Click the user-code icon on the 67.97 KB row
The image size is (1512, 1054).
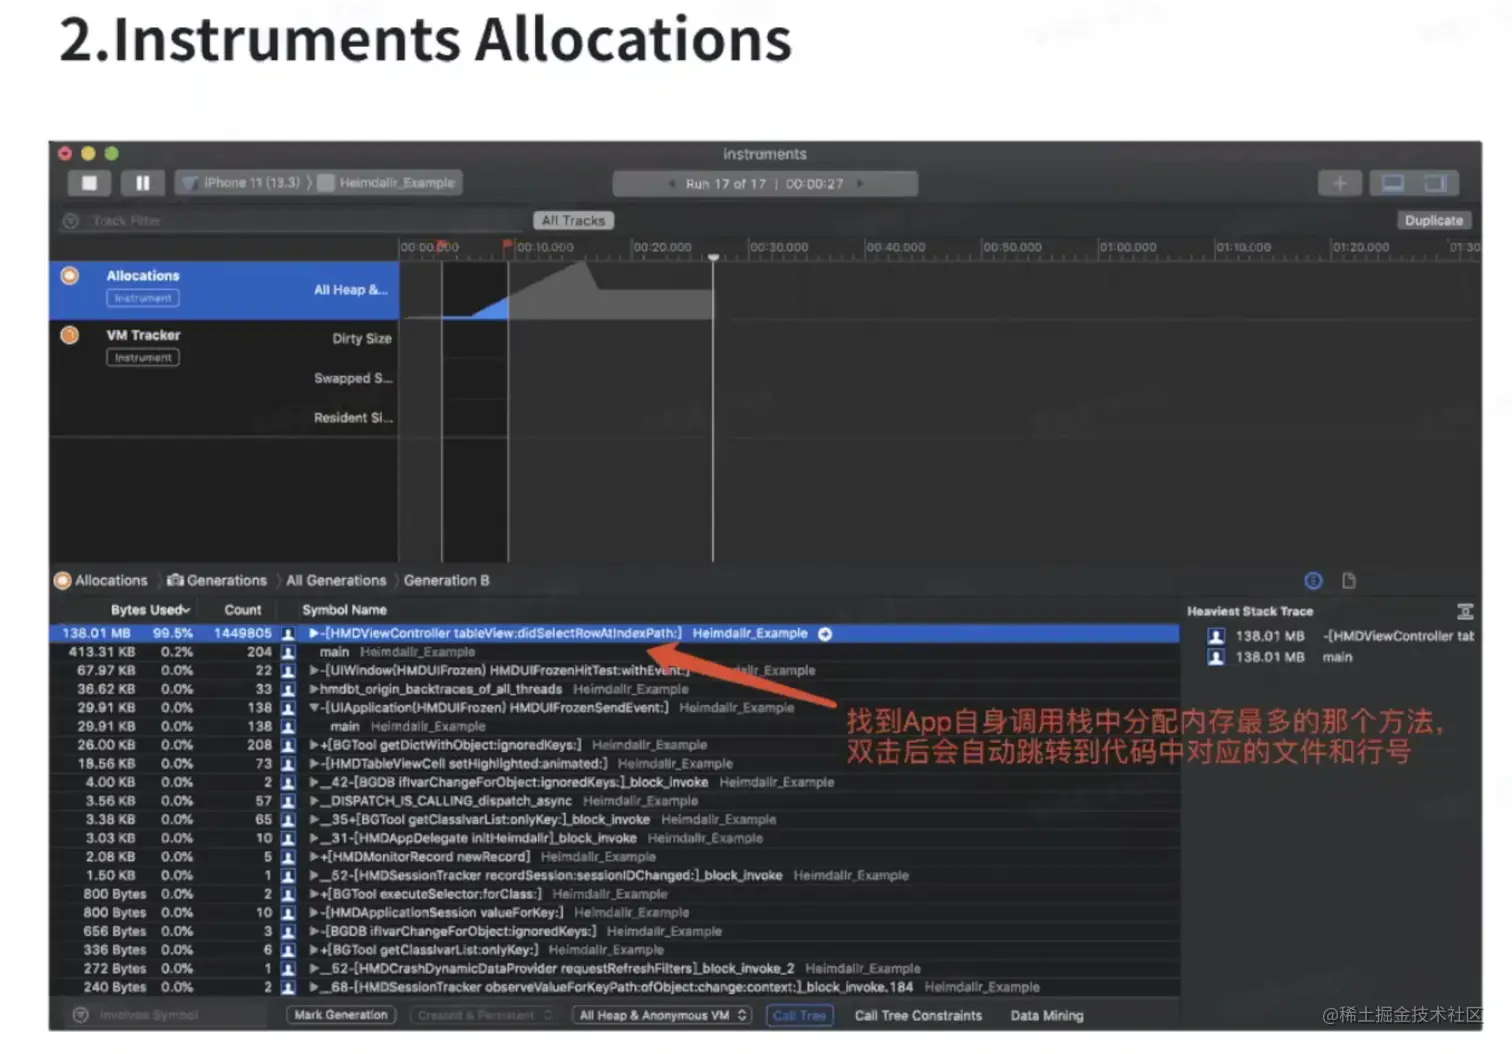(288, 671)
